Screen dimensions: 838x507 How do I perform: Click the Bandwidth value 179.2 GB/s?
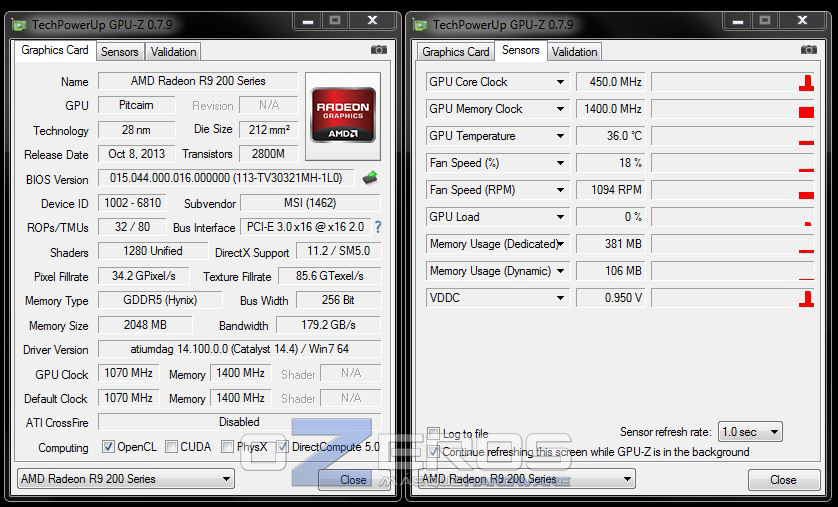coord(328,325)
